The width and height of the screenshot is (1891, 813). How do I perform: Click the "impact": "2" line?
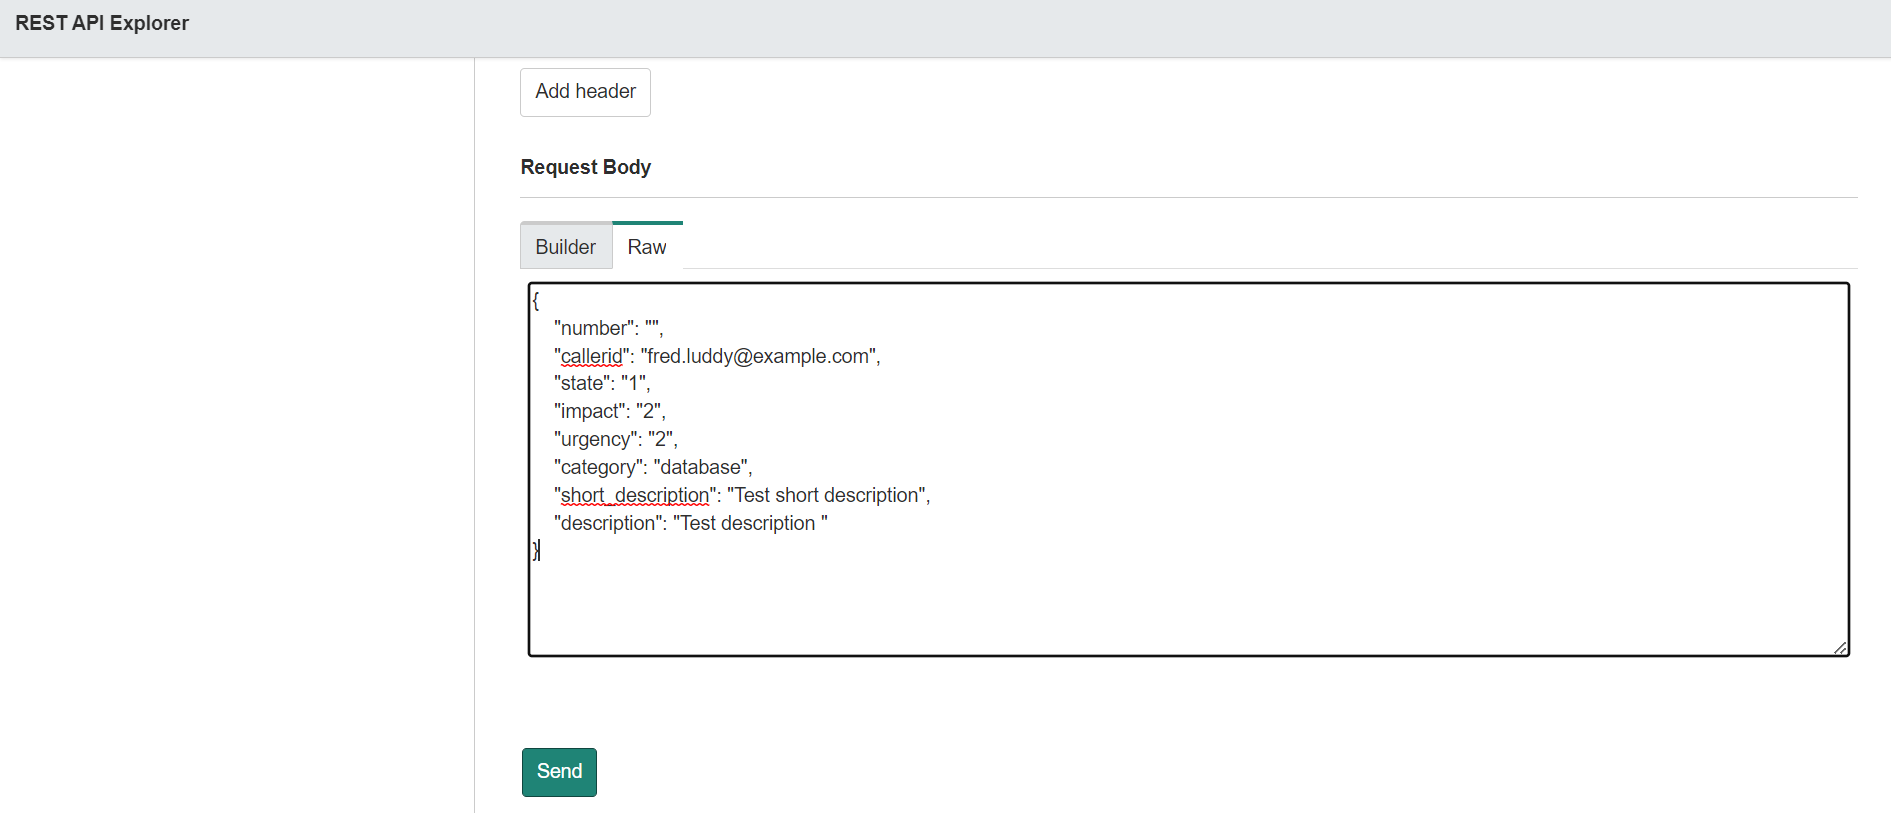610,411
